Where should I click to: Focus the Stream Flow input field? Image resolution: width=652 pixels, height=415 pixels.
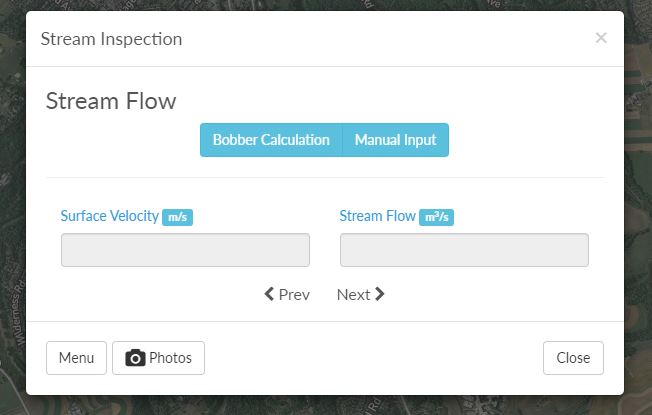tap(464, 250)
